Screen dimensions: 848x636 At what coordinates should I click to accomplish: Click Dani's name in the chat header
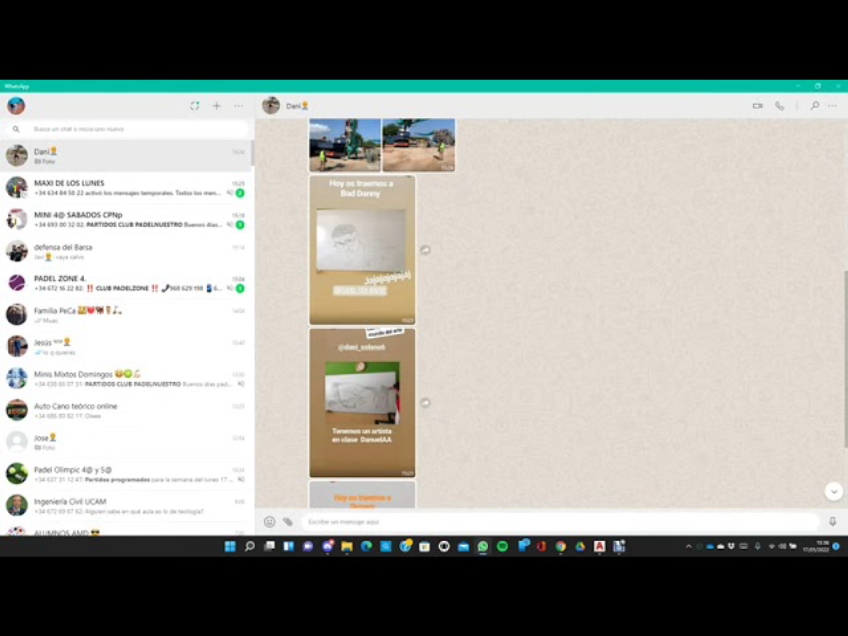pos(297,106)
